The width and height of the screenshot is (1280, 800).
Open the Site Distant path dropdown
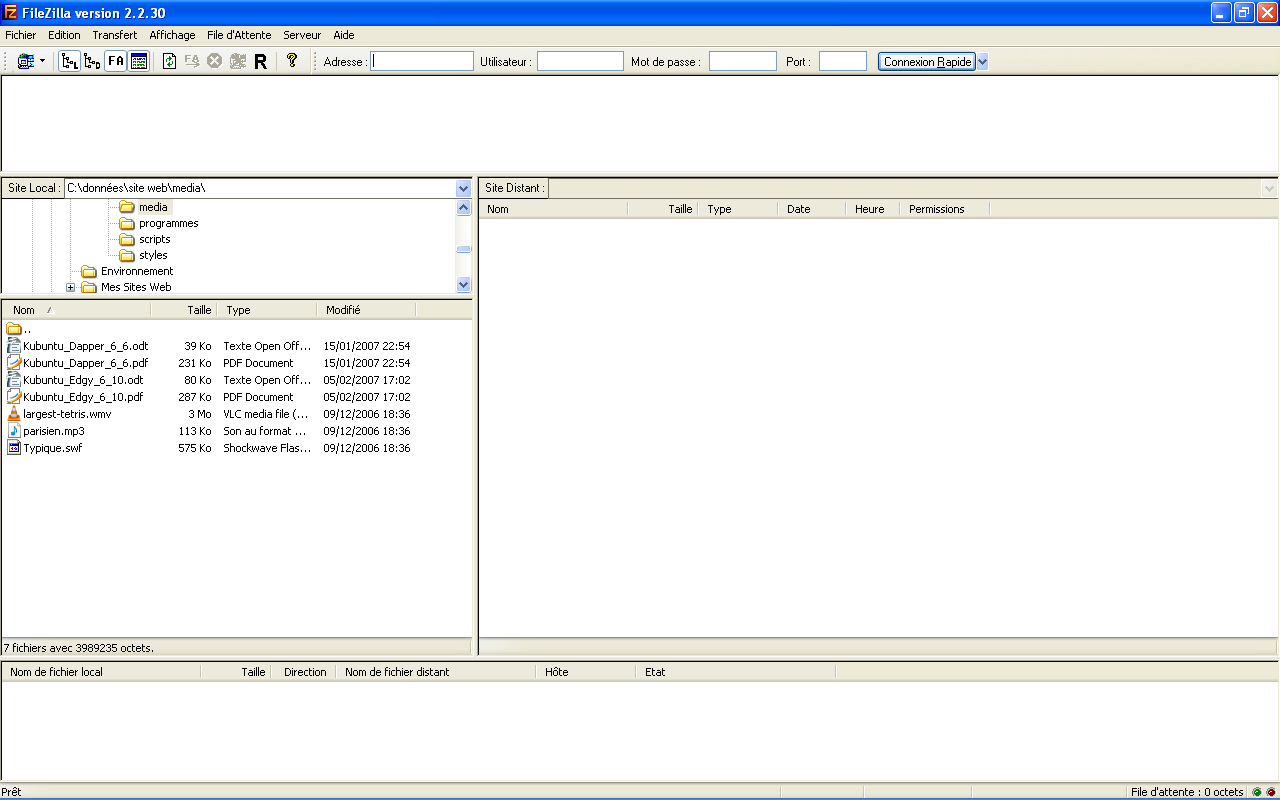[x=1269, y=188]
